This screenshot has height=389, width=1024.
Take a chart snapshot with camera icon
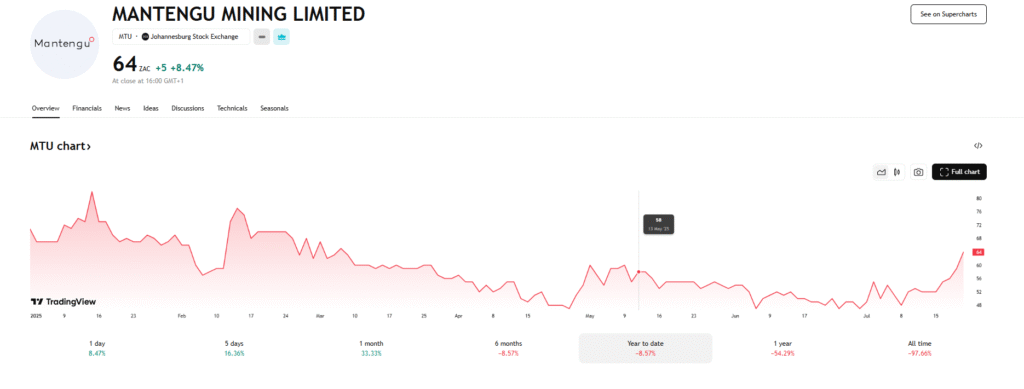[x=918, y=172]
